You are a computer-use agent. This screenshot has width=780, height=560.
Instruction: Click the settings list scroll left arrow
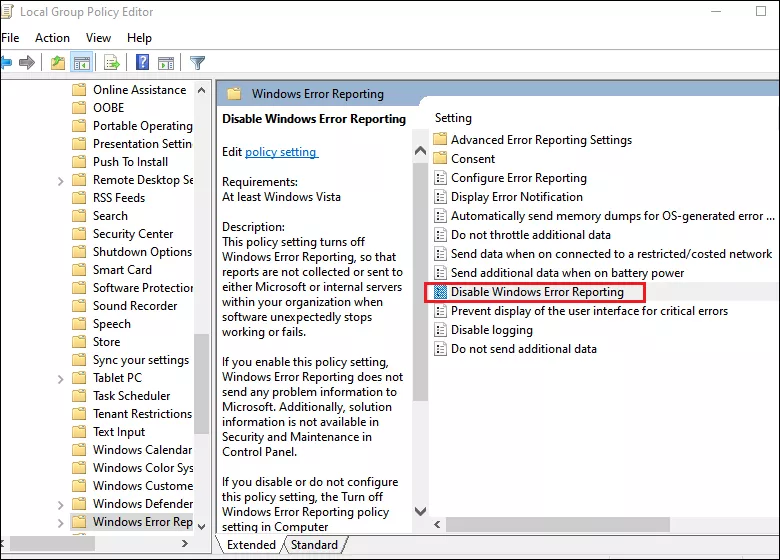[437, 524]
